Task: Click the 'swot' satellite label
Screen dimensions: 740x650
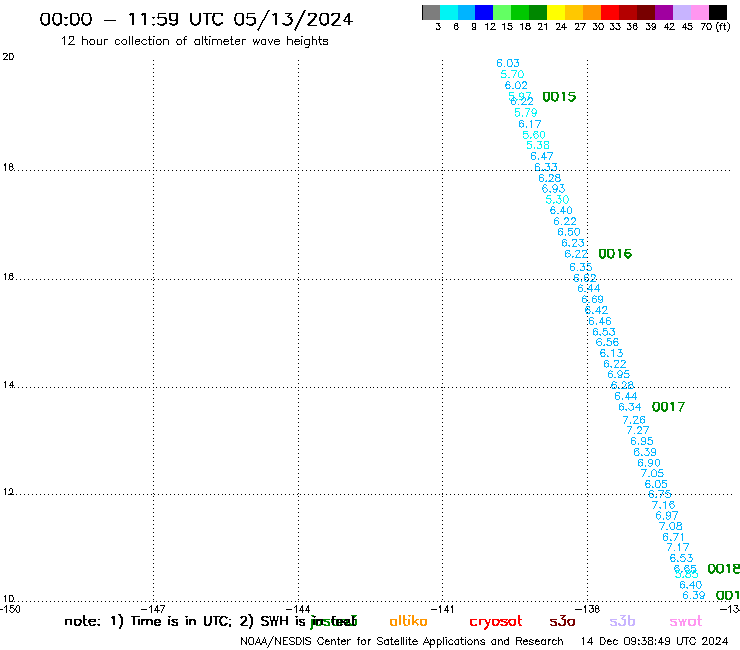Action: 686,621
